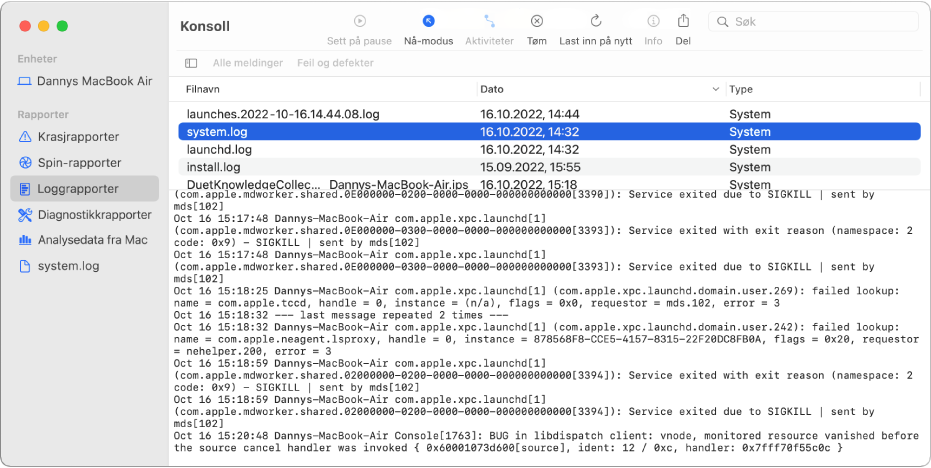Open system.log in the sidebar
The width and height of the screenshot is (931, 468).
[85, 266]
